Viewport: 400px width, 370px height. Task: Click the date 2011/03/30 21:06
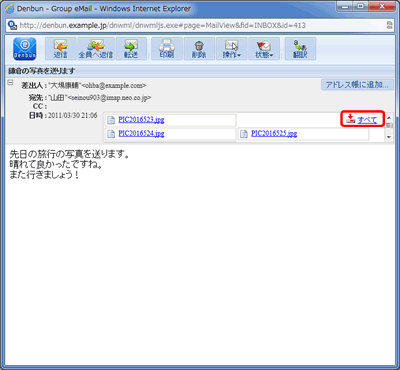click(73, 115)
